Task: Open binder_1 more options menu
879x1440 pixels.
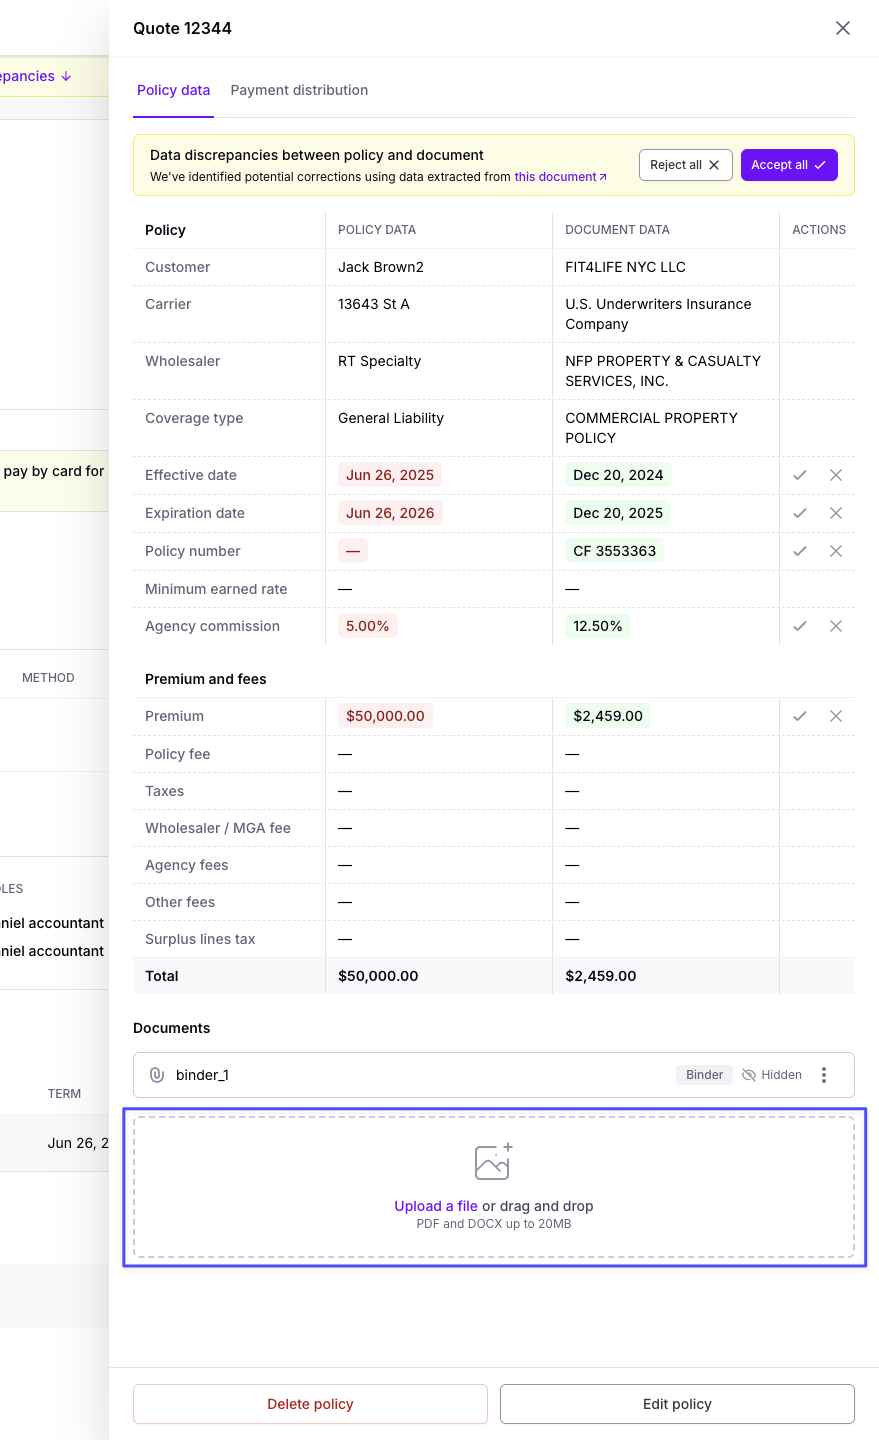Action: point(824,1075)
